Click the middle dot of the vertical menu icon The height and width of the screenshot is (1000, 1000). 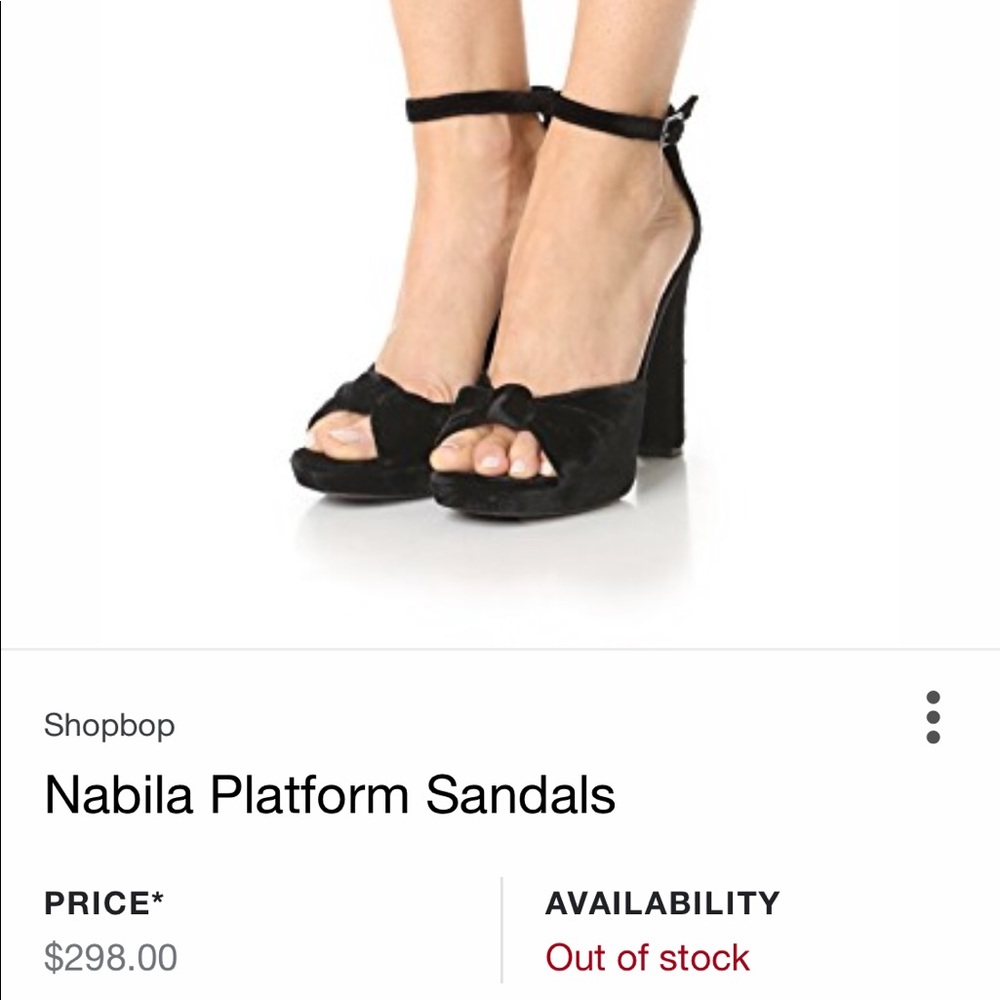tap(933, 717)
